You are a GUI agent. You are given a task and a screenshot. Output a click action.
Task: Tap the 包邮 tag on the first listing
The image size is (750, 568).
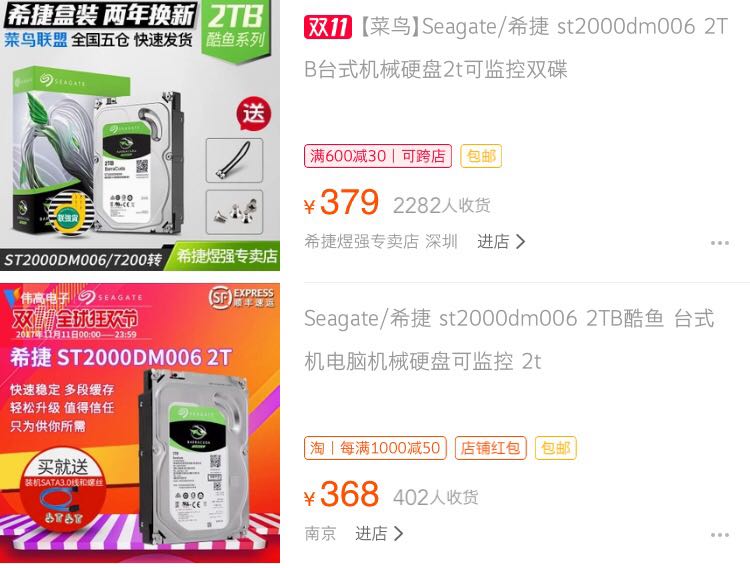(x=481, y=156)
